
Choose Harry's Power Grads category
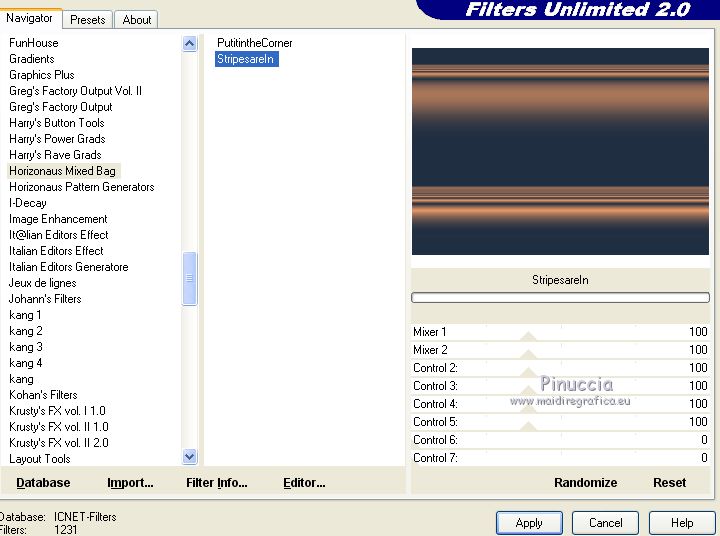pyautogui.click(x=57, y=139)
